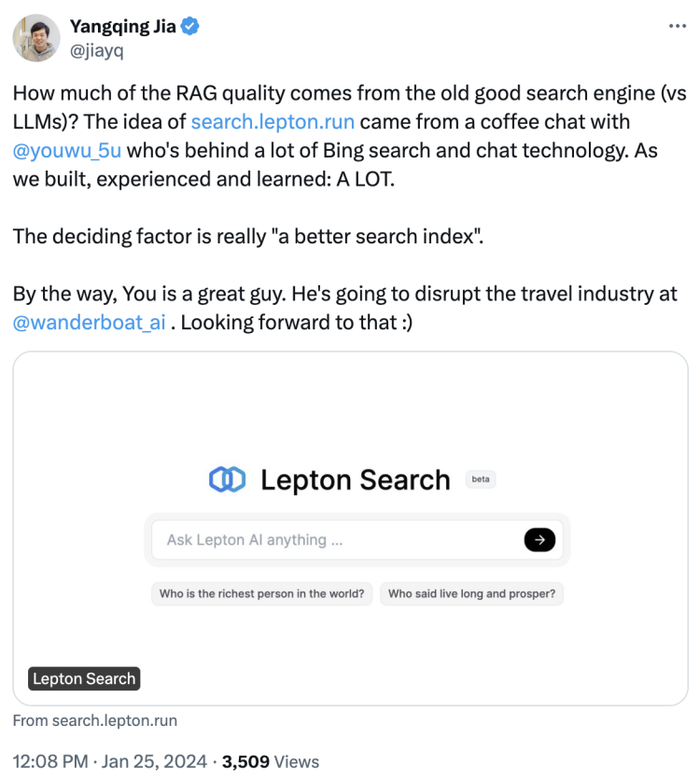
Task: Click the From search.lepton.run source text
Action: (95, 720)
